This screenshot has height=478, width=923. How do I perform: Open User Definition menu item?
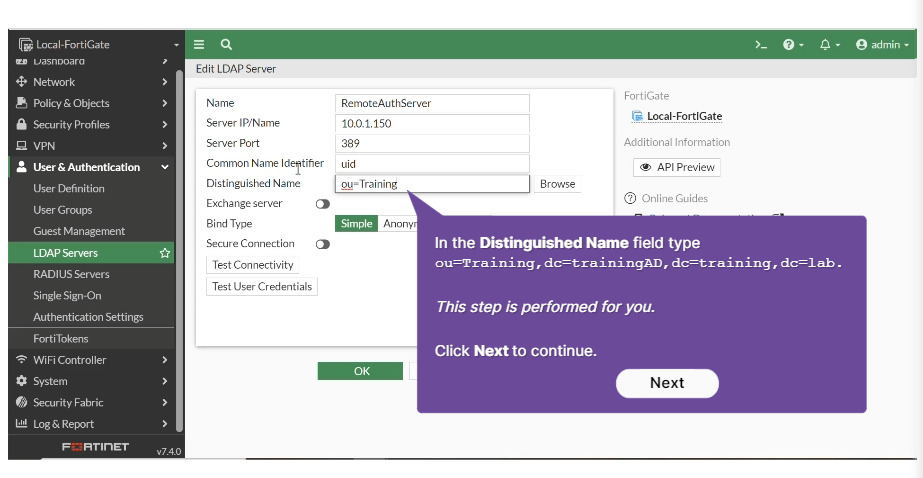pos(69,188)
